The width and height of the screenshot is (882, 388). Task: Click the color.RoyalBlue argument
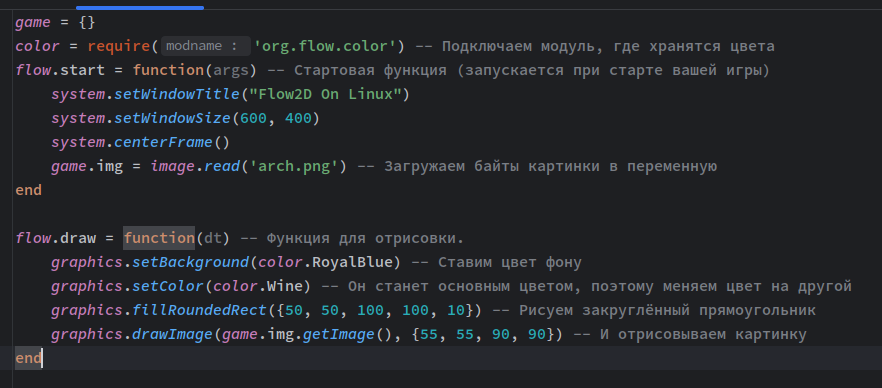pos(329,263)
